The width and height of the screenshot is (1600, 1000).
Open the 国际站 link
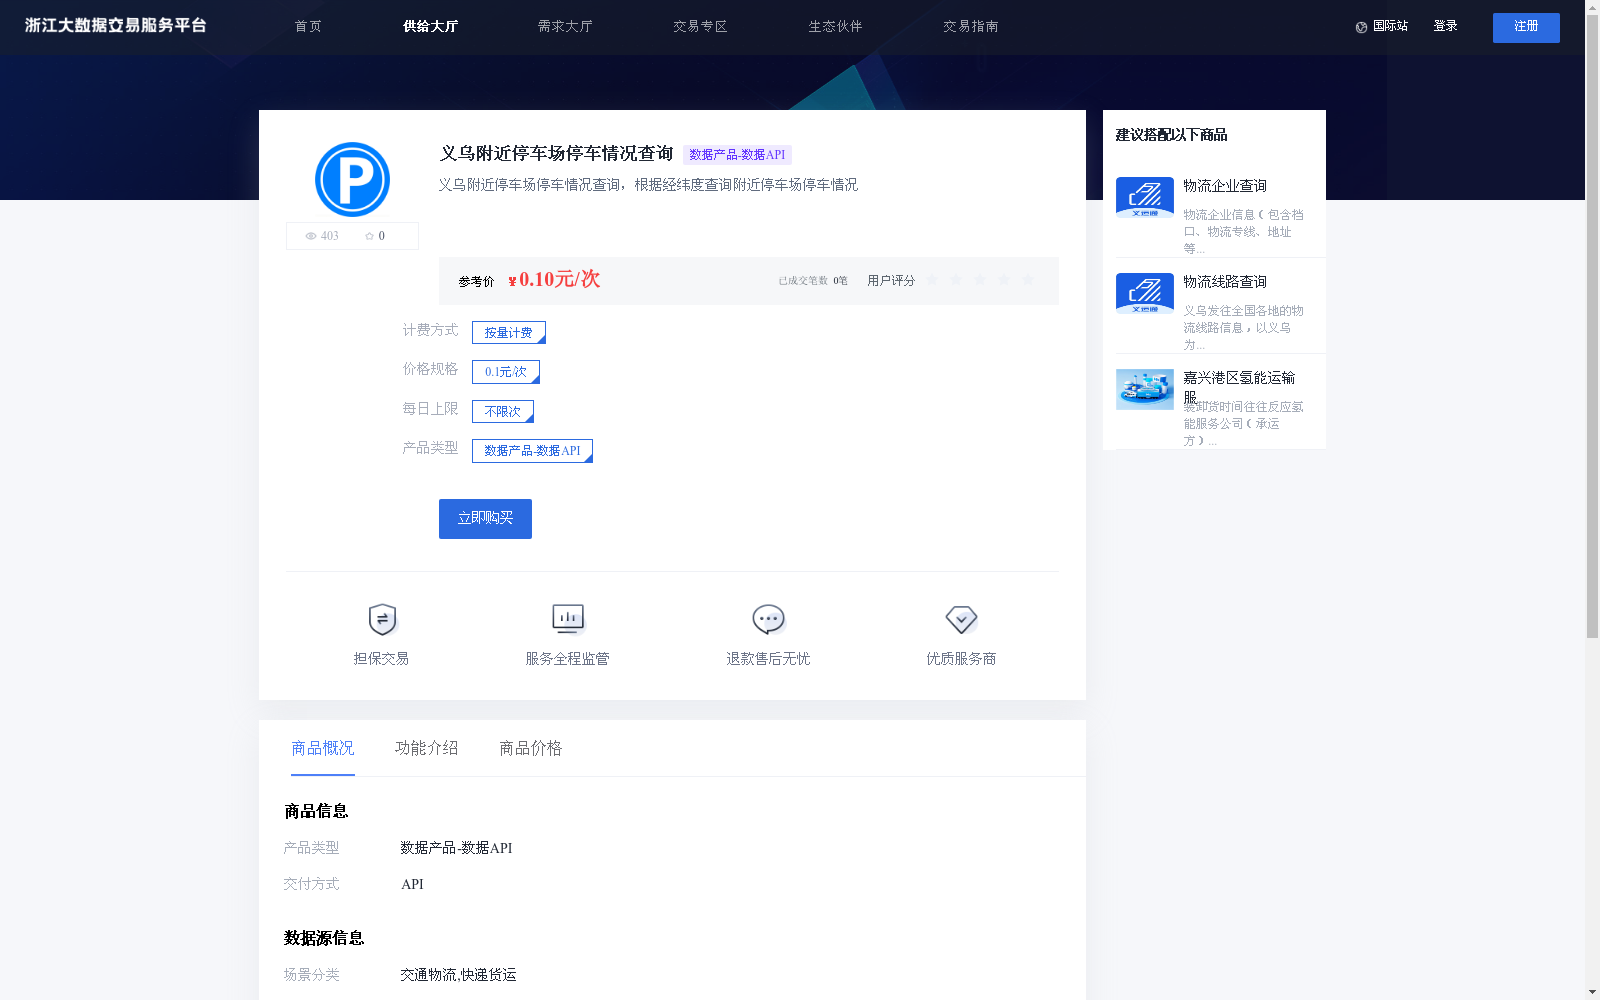pos(1390,27)
